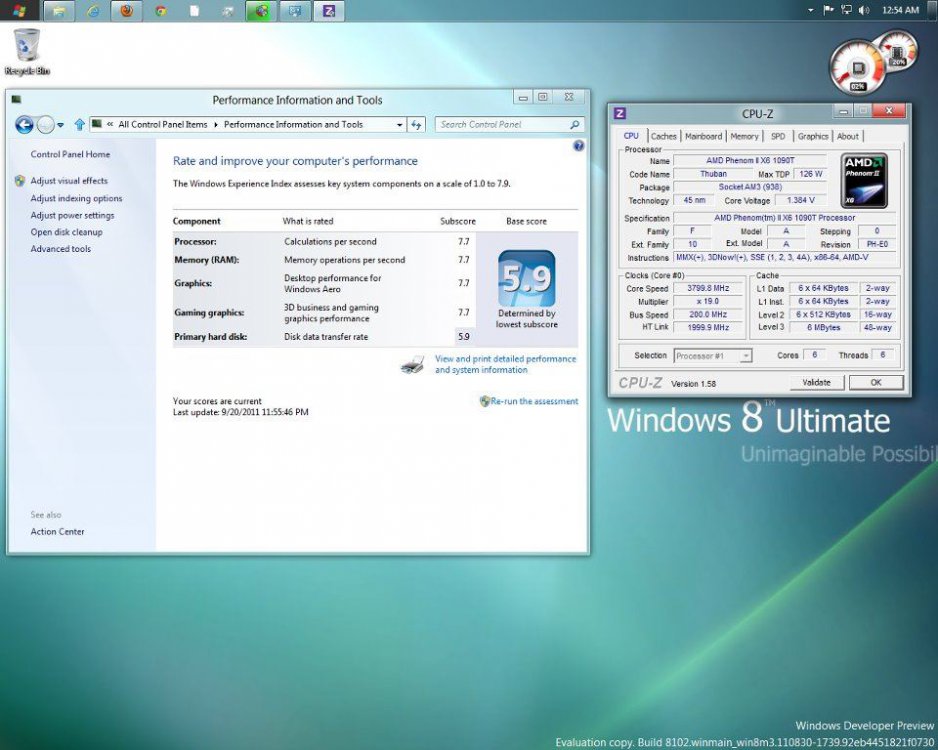Click the Primary hard disk subscore 5.9
938x750 pixels.
464,337
